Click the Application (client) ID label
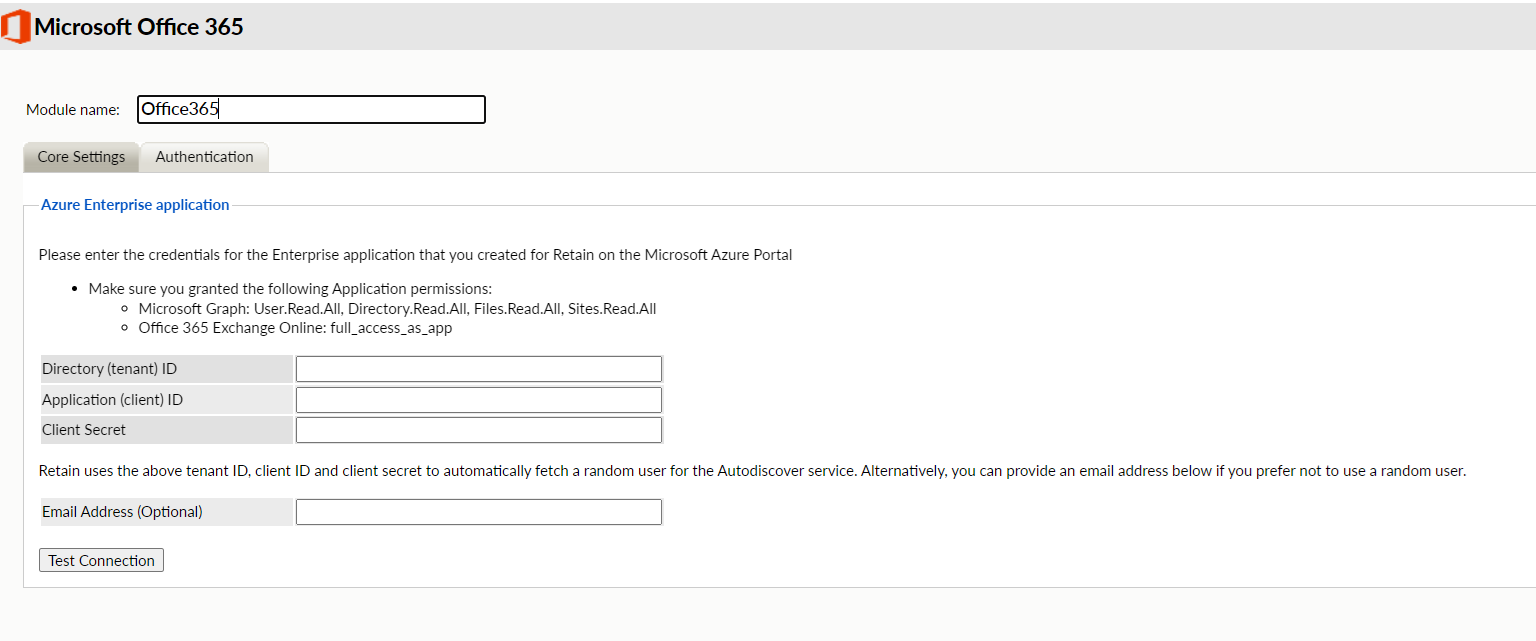Viewport: 1536px width, 641px height. click(x=112, y=400)
